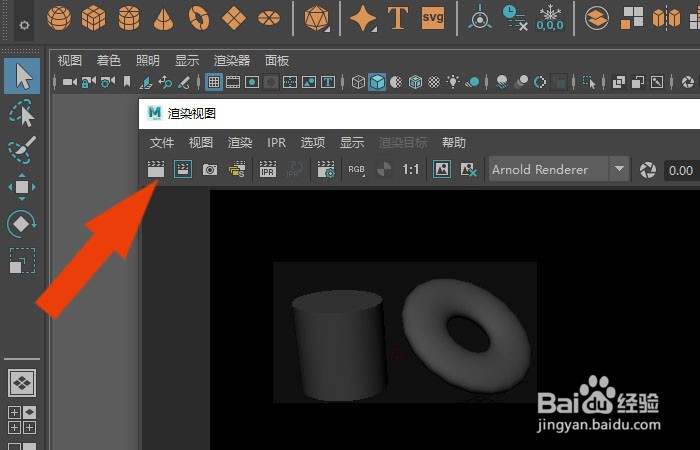
Task: Toggle viewport textured display checker icon
Action: pos(434,82)
